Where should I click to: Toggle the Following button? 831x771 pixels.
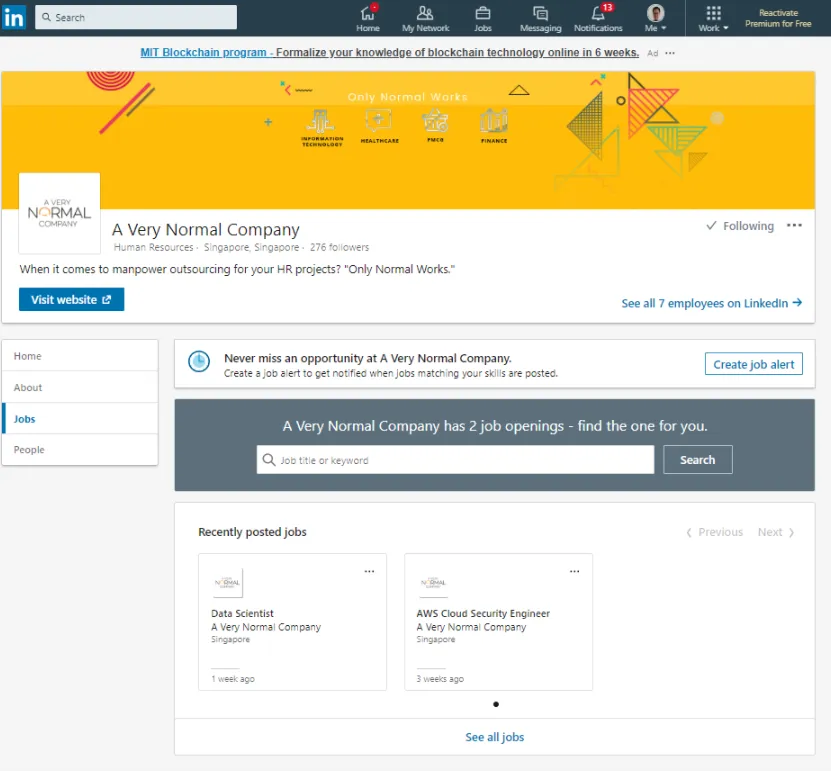pos(740,226)
